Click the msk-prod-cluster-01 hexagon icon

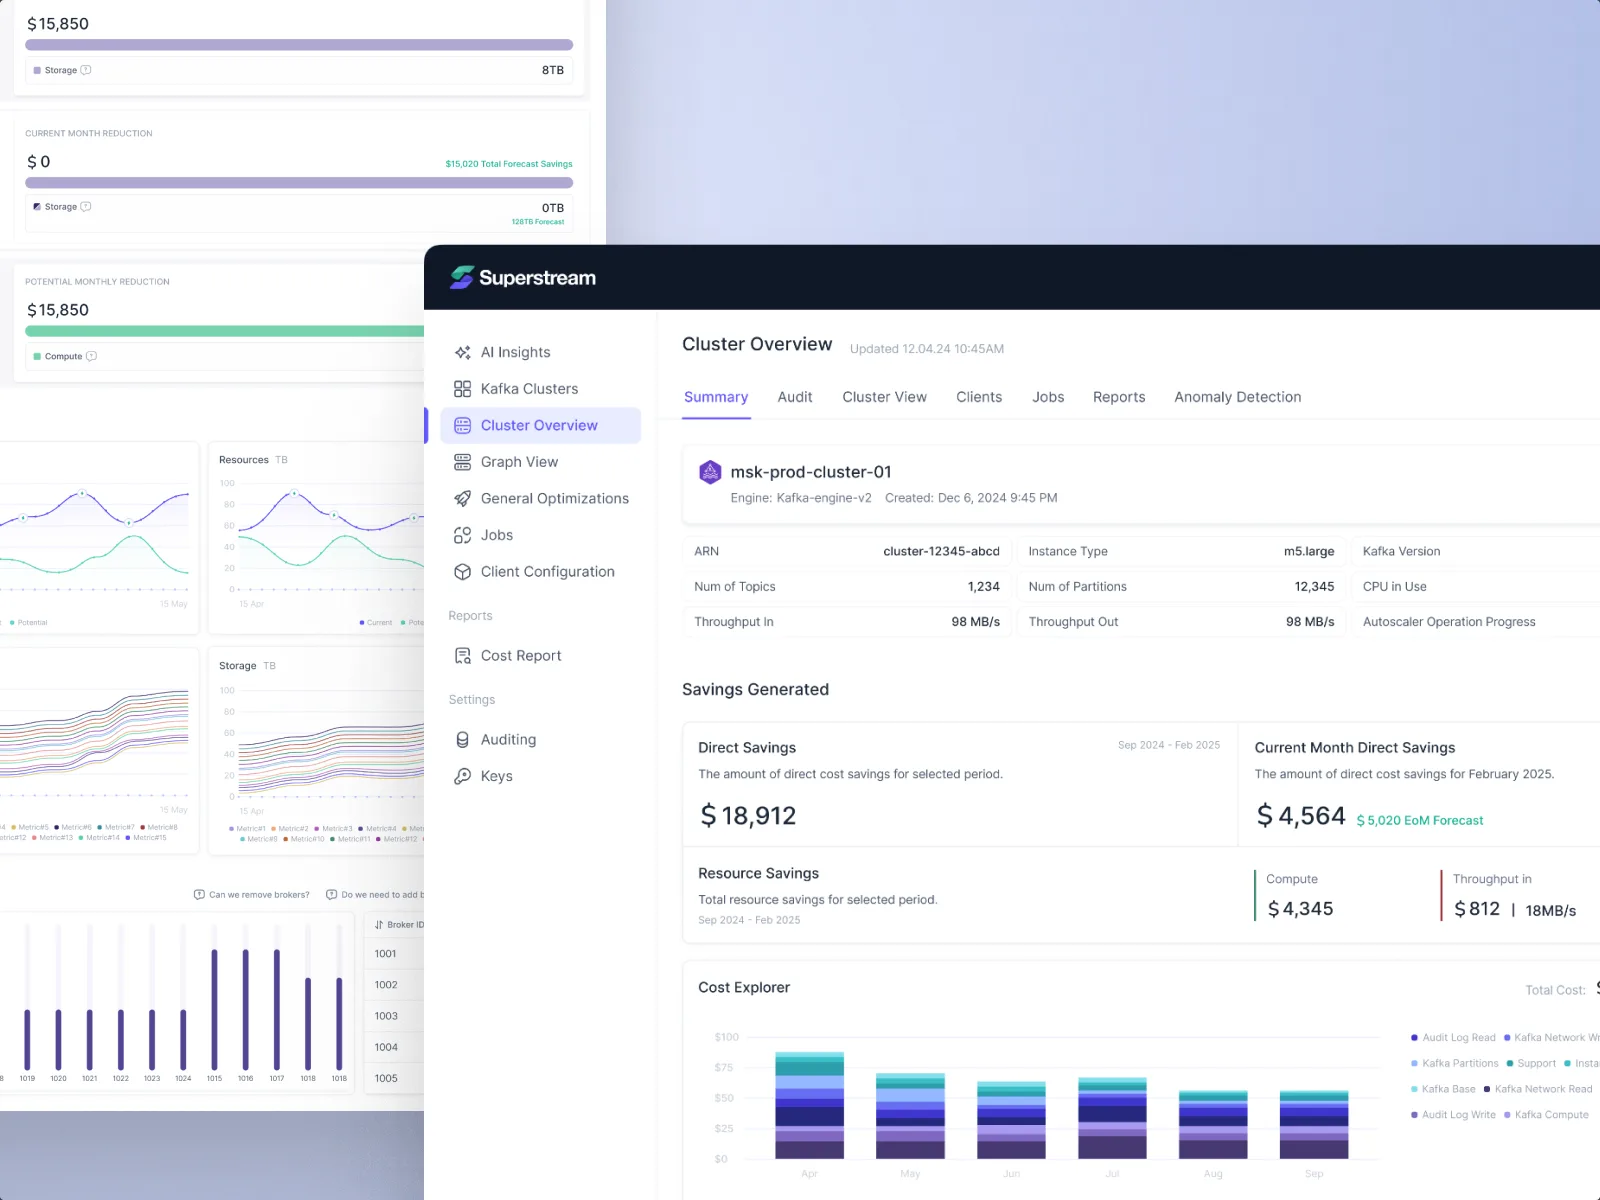click(x=710, y=472)
